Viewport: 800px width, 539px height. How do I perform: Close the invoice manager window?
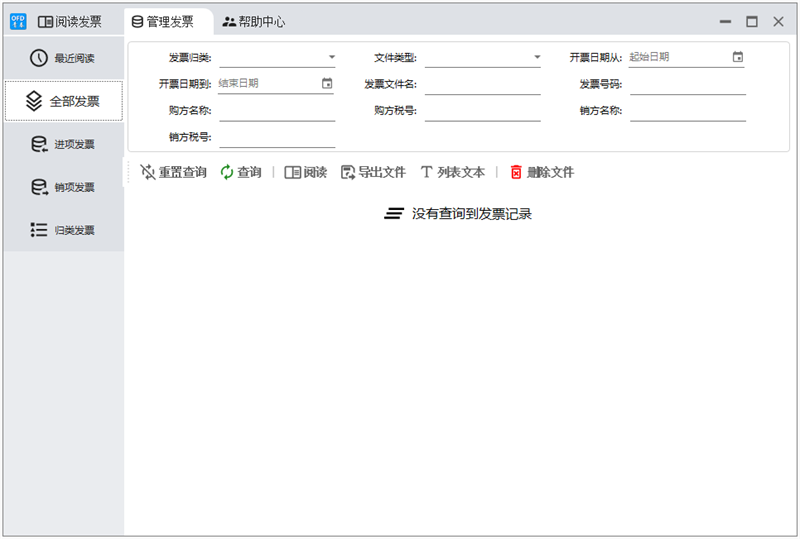click(778, 21)
